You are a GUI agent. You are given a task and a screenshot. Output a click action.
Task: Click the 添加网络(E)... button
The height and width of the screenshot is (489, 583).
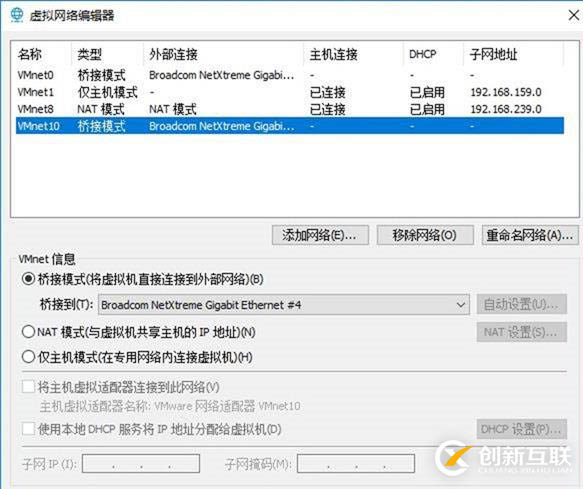320,235
